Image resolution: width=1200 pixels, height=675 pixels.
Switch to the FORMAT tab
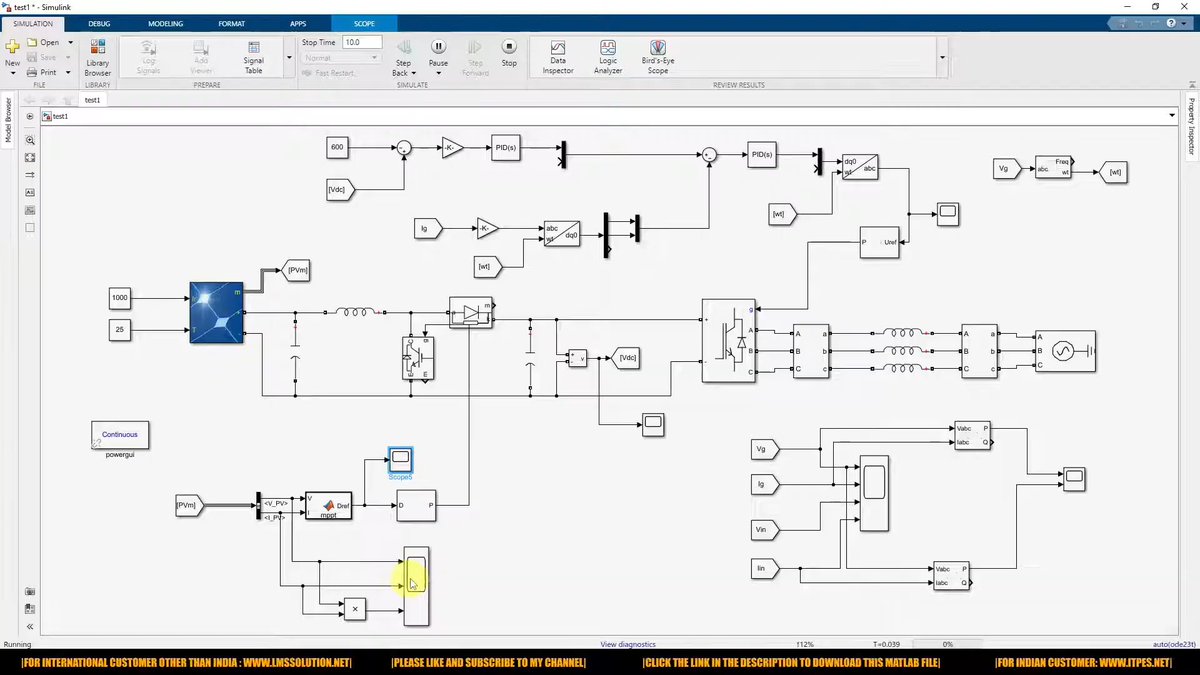click(231, 23)
